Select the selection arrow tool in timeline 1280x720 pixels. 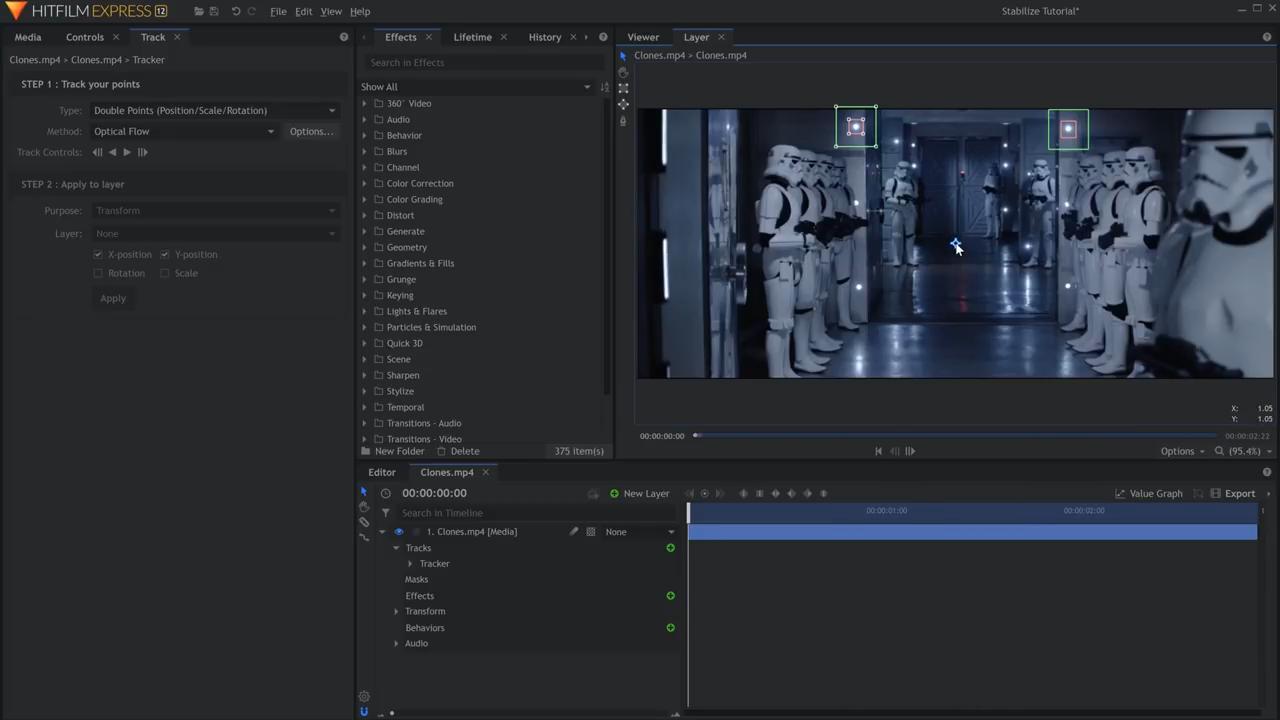click(364, 492)
